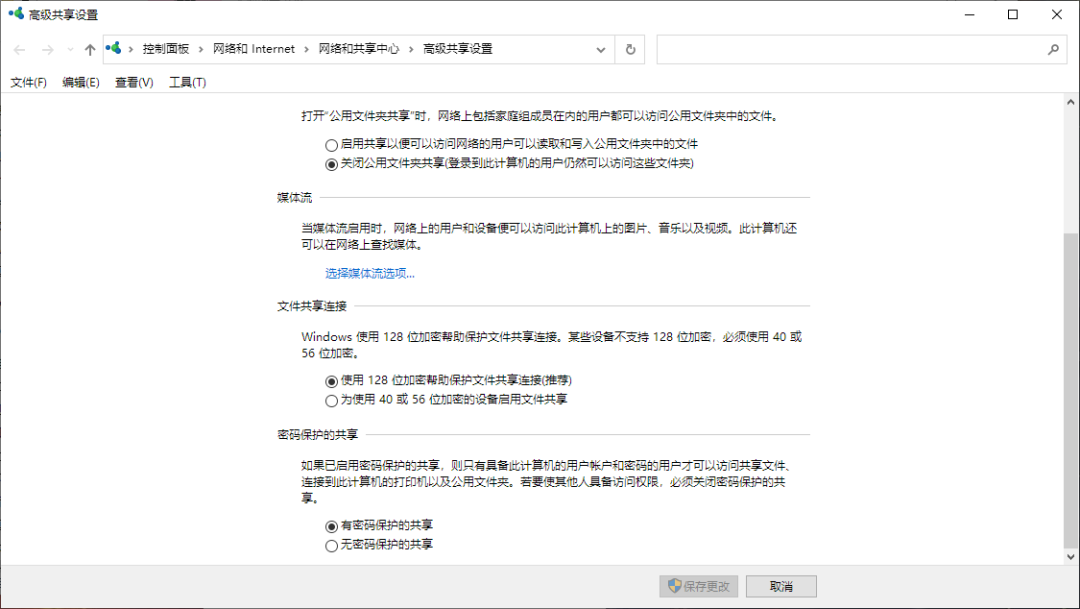Select 关闭公用文件夹共享 radio button
This screenshot has width=1080, height=609.
click(332, 164)
